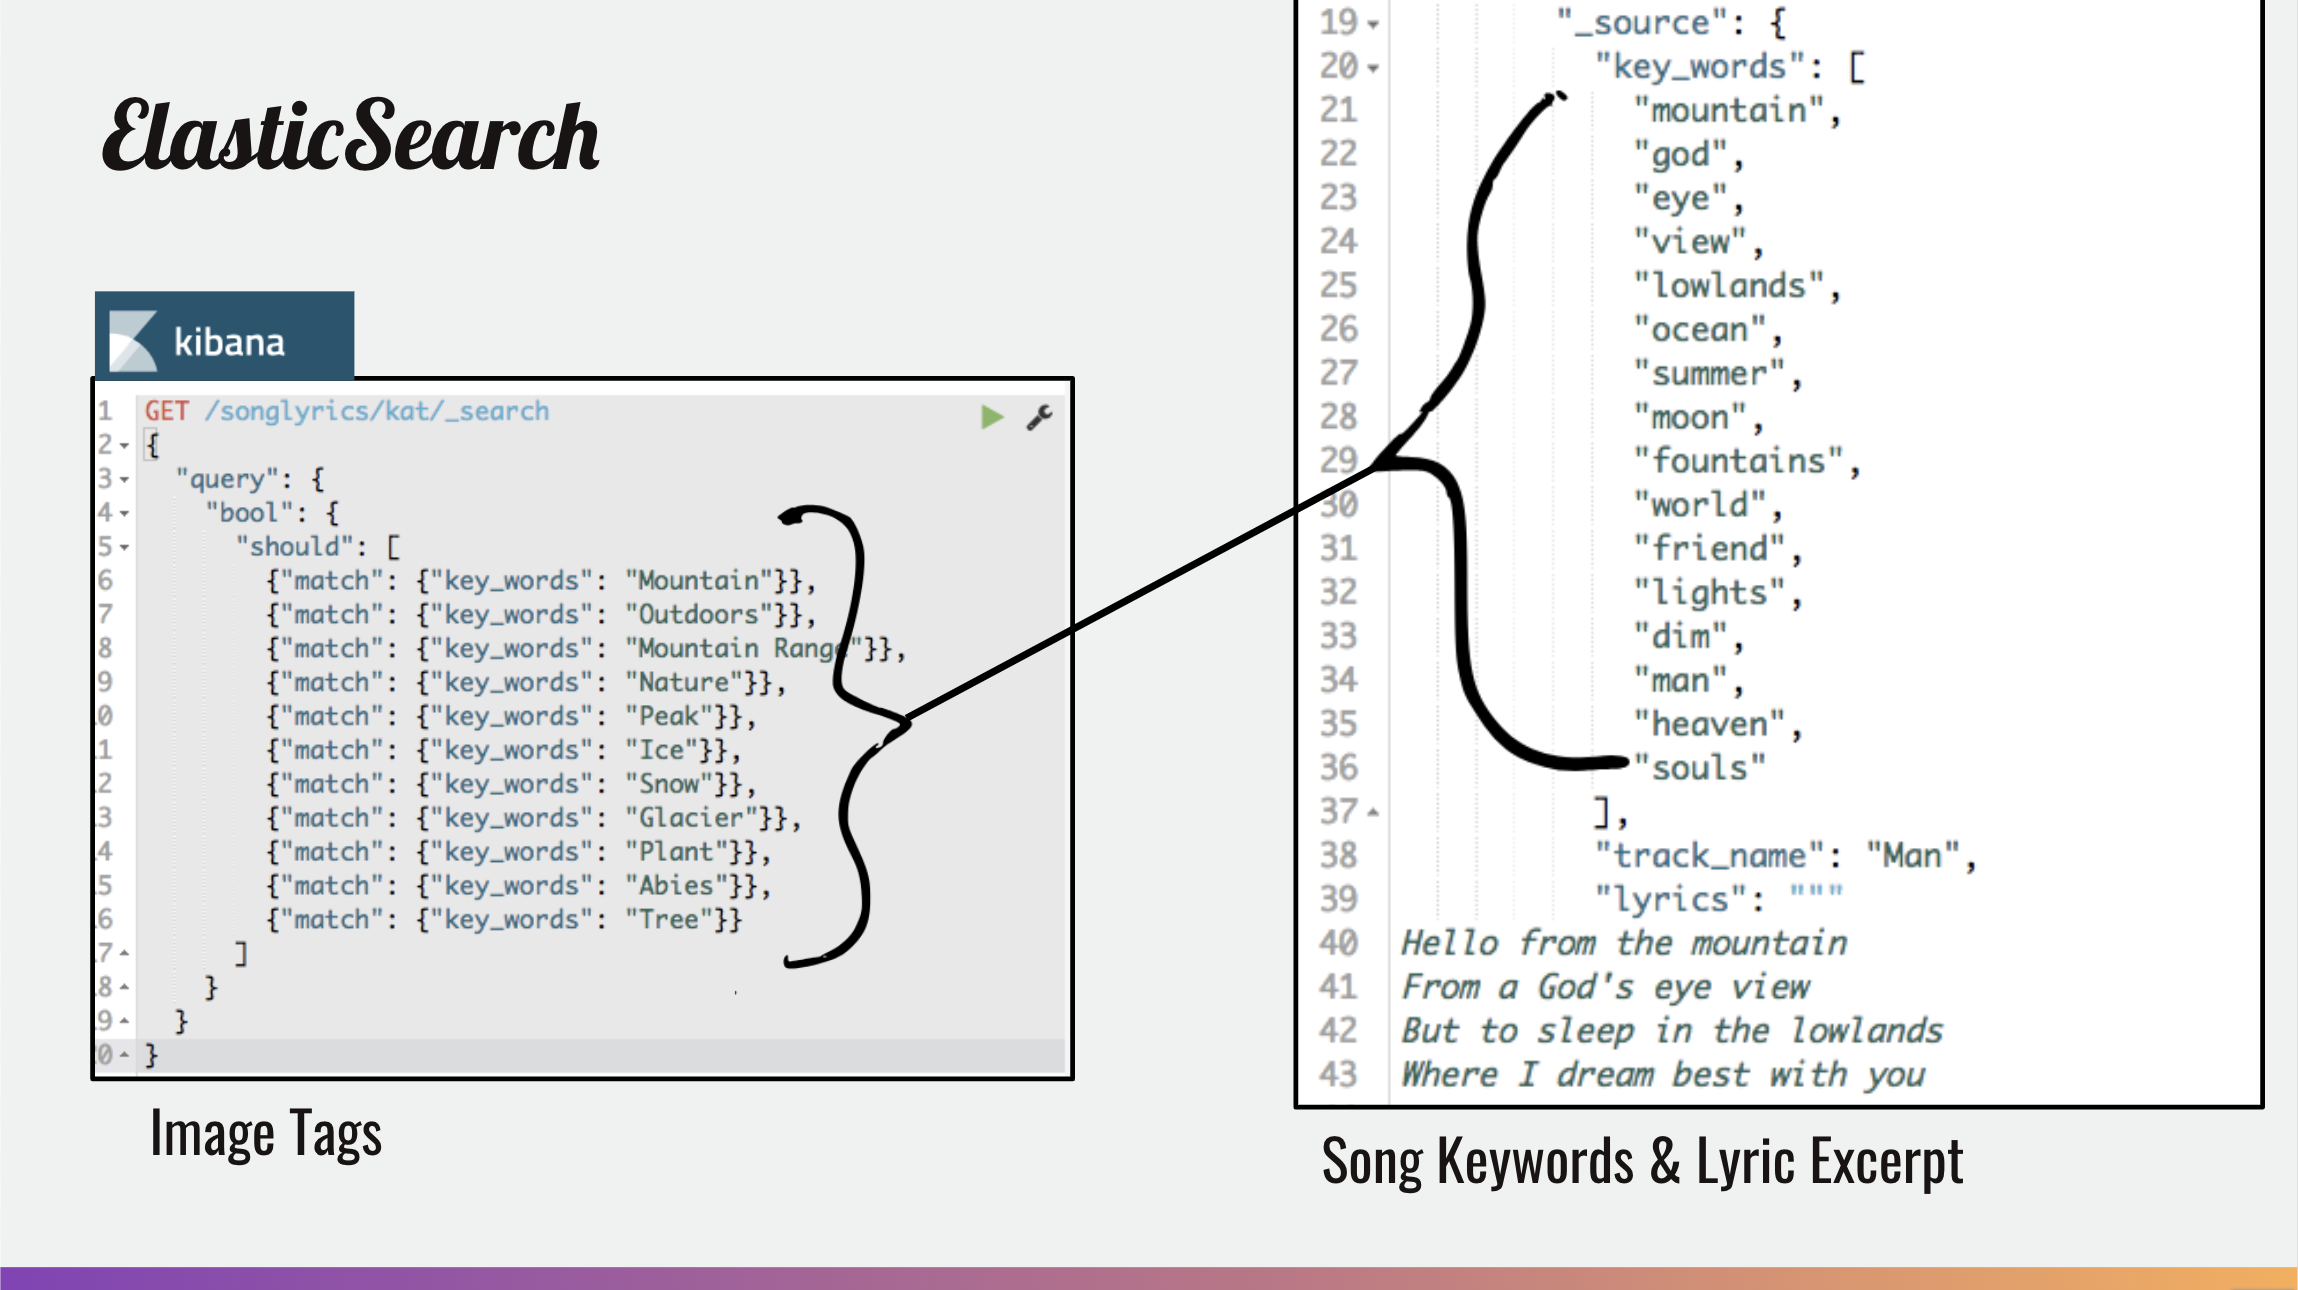Collapse "_source" fold arrow on line 19
The image size is (2298, 1290).
point(1373,25)
